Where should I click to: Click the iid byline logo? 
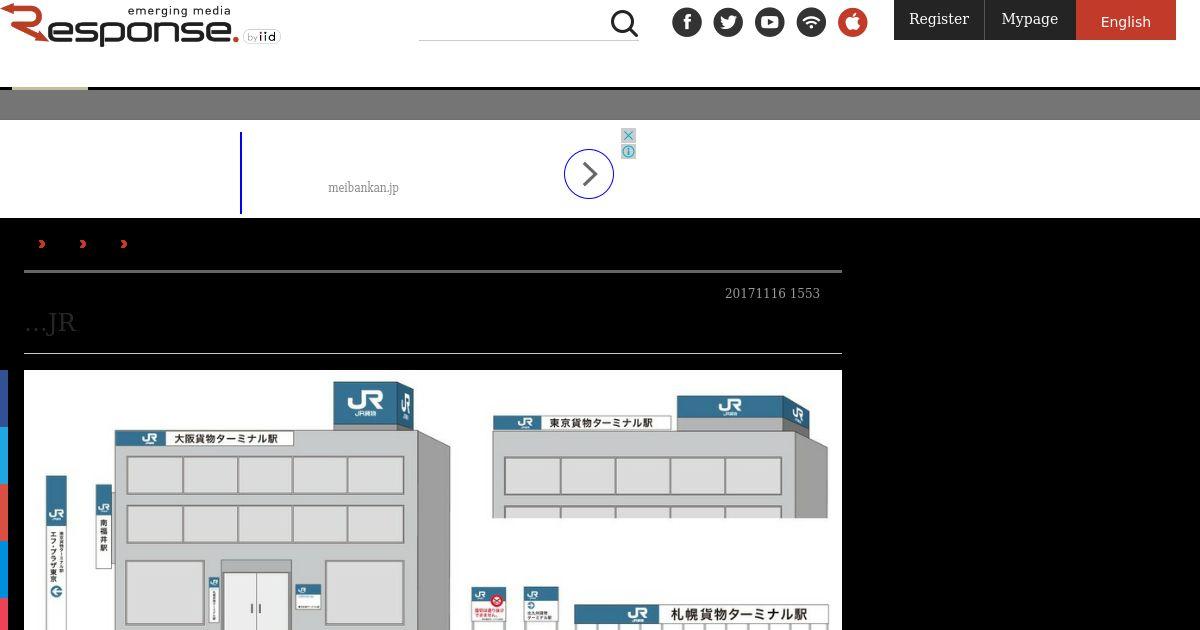(x=262, y=37)
